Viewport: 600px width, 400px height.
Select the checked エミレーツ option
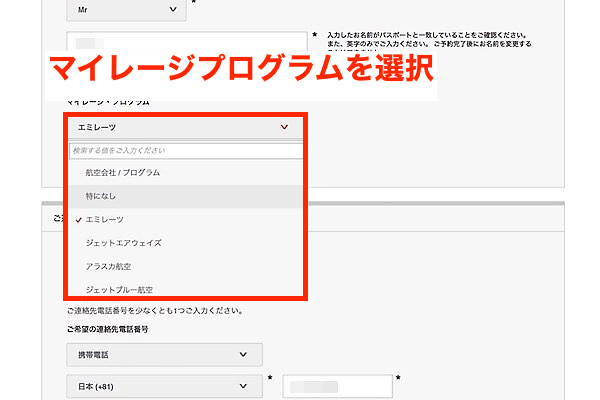pyautogui.click(x=185, y=220)
